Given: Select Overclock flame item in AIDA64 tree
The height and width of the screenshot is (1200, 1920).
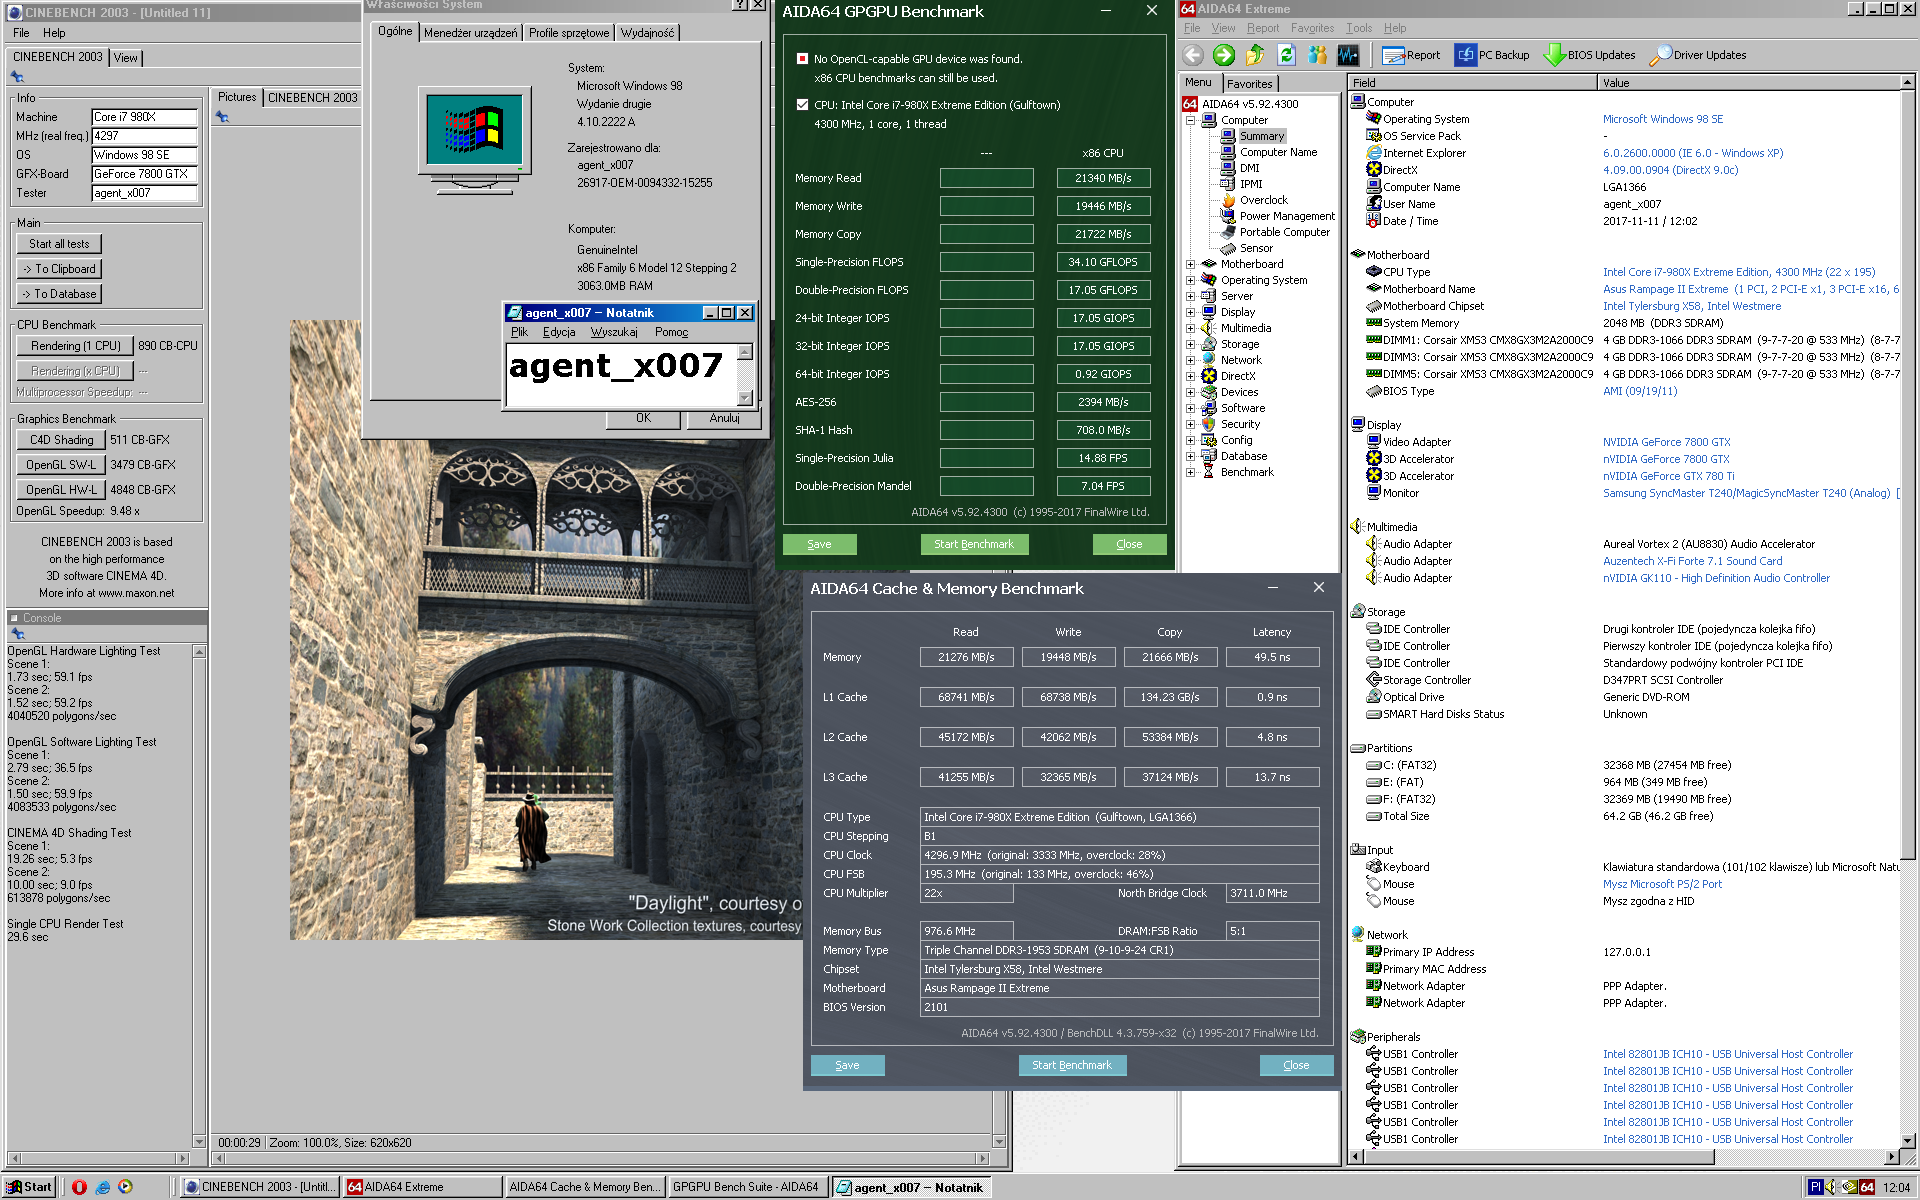Looking at the screenshot, I should 1256,200.
